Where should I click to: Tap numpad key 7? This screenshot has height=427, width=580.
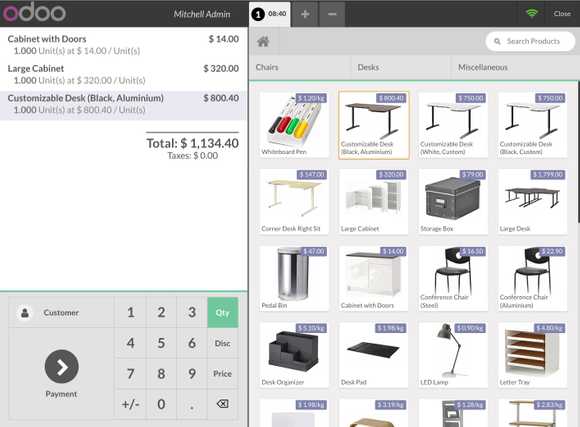(131, 374)
